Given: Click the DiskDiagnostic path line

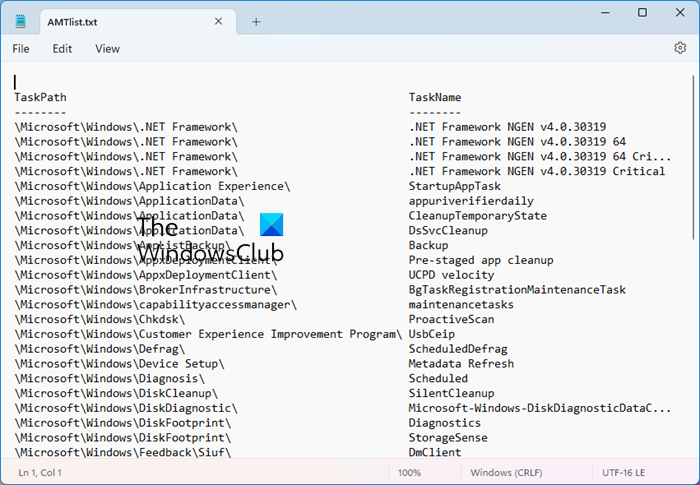Looking at the screenshot, I should (x=126, y=408).
